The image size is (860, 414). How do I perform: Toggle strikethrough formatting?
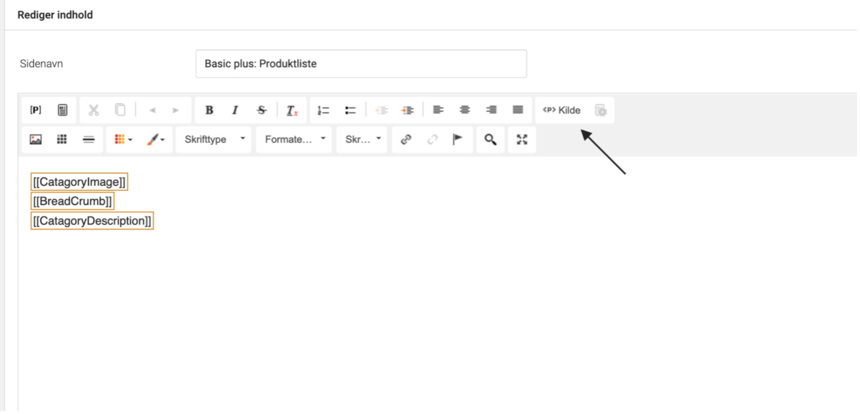click(x=261, y=110)
